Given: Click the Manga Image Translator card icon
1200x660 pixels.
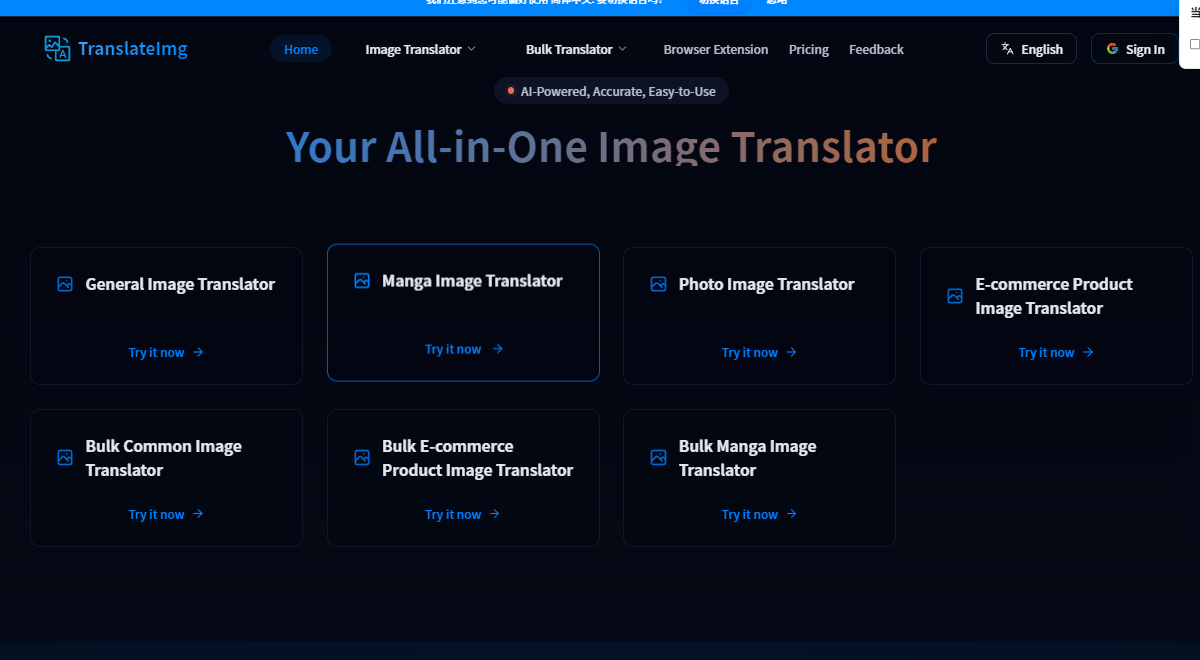Looking at the screenshot, I should click(362, 281).
